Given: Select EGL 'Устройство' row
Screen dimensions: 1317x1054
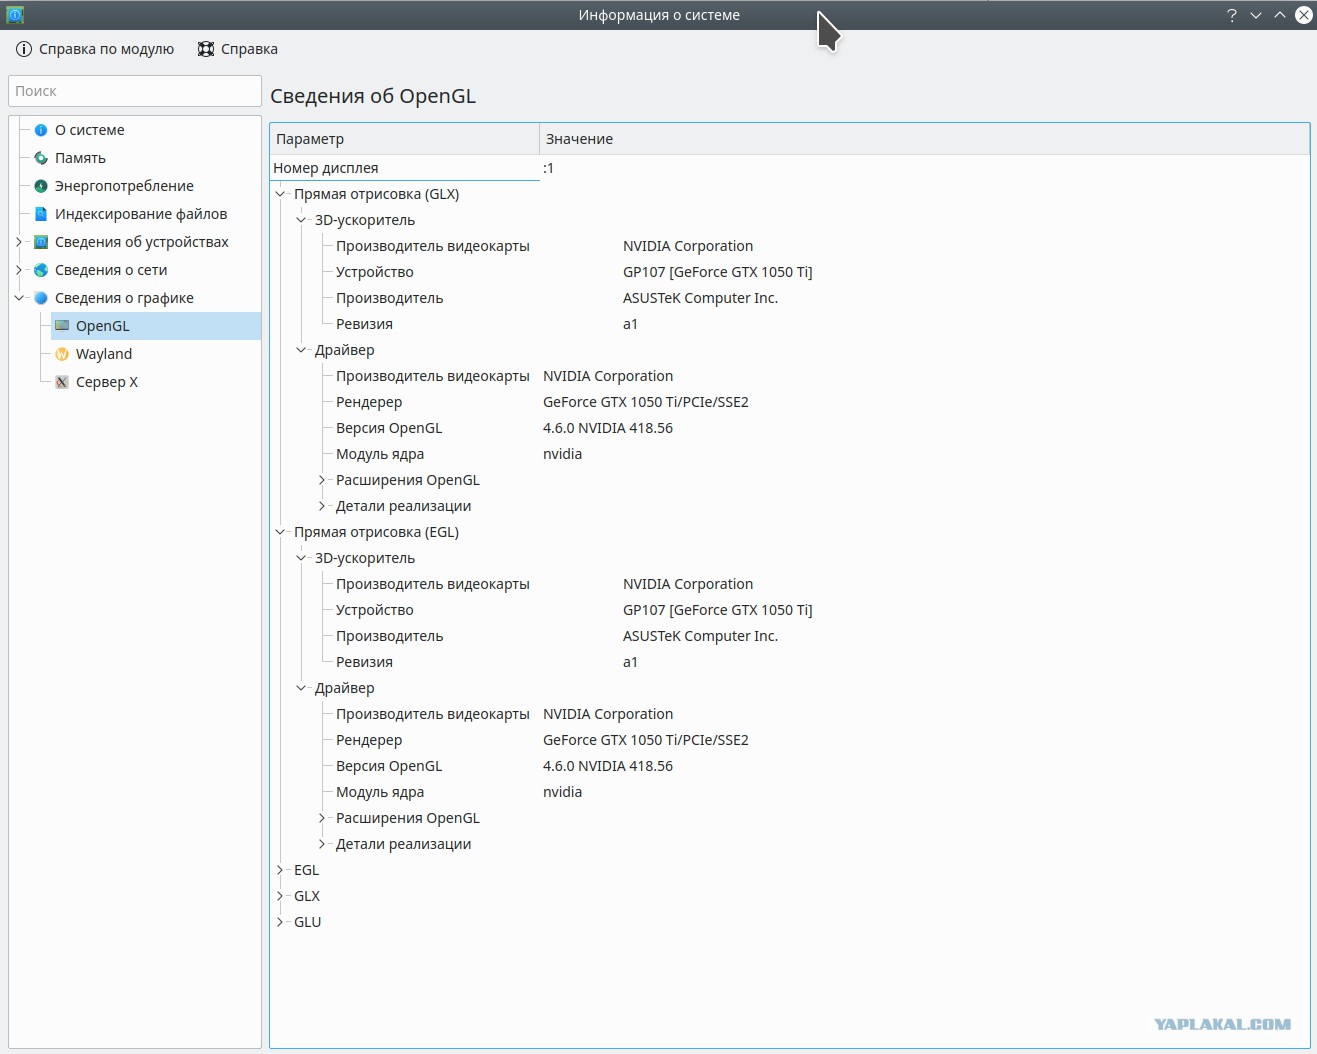Looking at the screenshot, I should pos(790,610).
